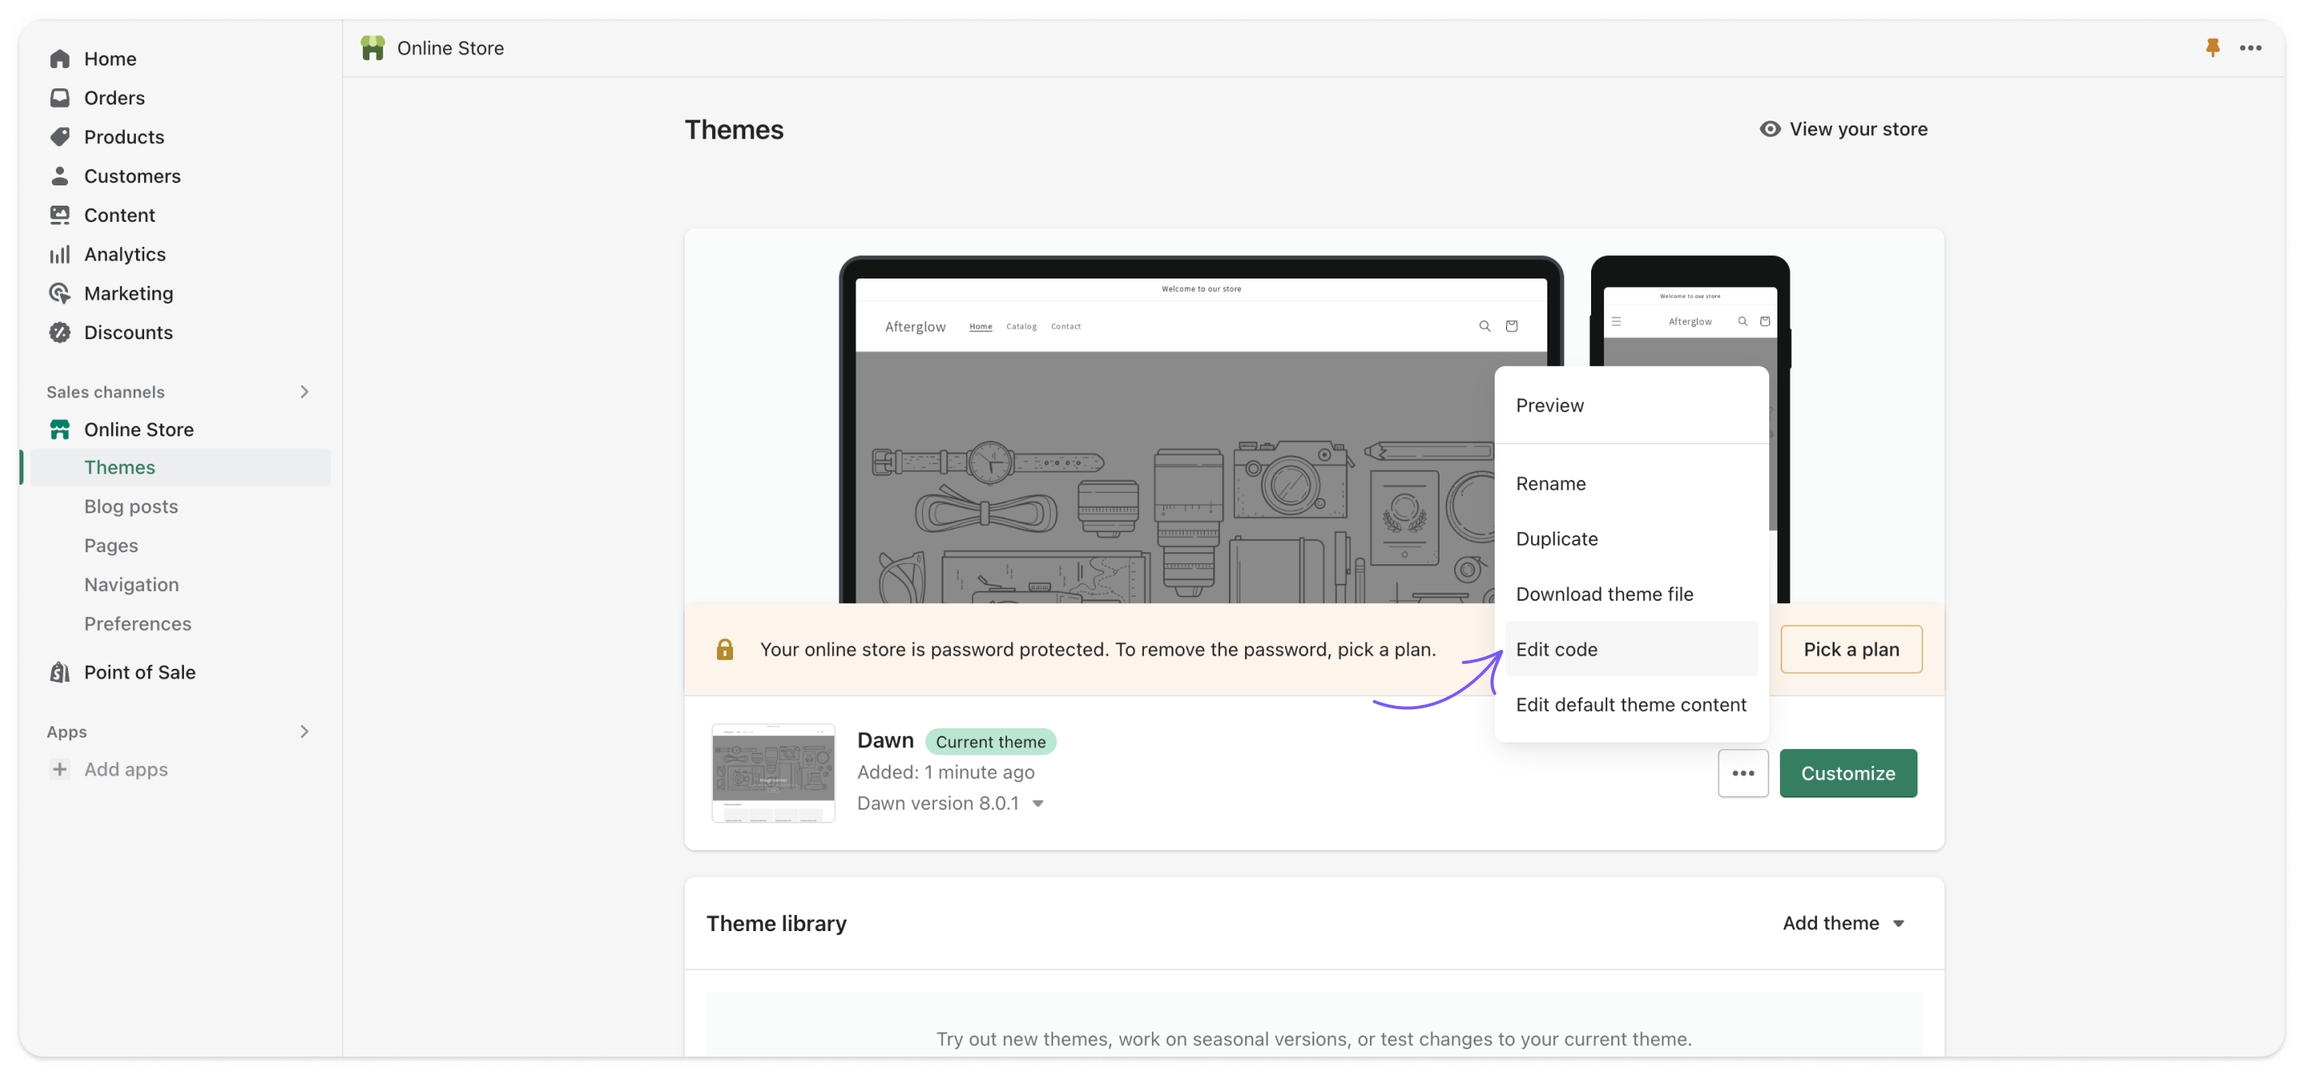
Task: Click the desktop theme preview image
Action: (x=1200, y=429)
